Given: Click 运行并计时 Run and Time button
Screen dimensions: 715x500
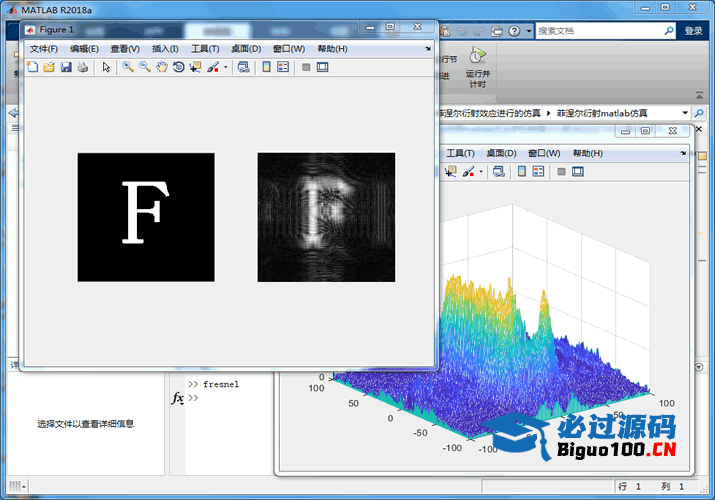Looking at the screenshot, I should pos(477,67).
